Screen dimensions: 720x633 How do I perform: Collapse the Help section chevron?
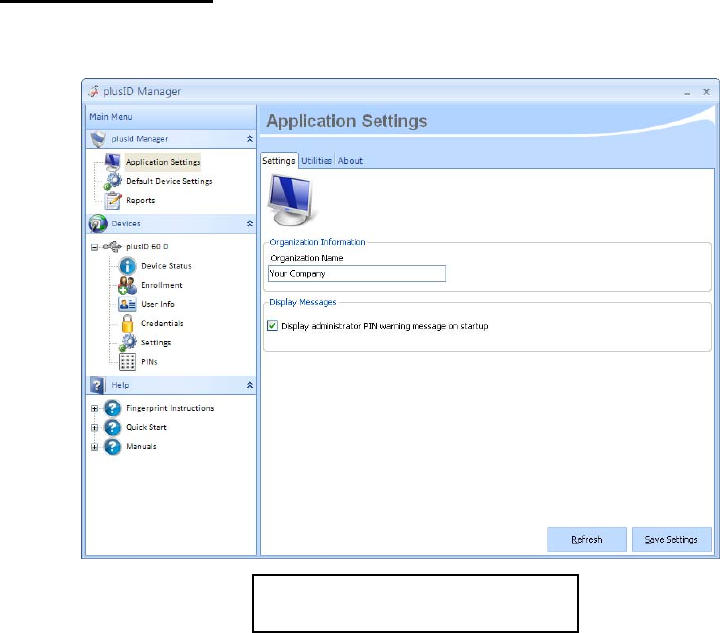point(250,385)
